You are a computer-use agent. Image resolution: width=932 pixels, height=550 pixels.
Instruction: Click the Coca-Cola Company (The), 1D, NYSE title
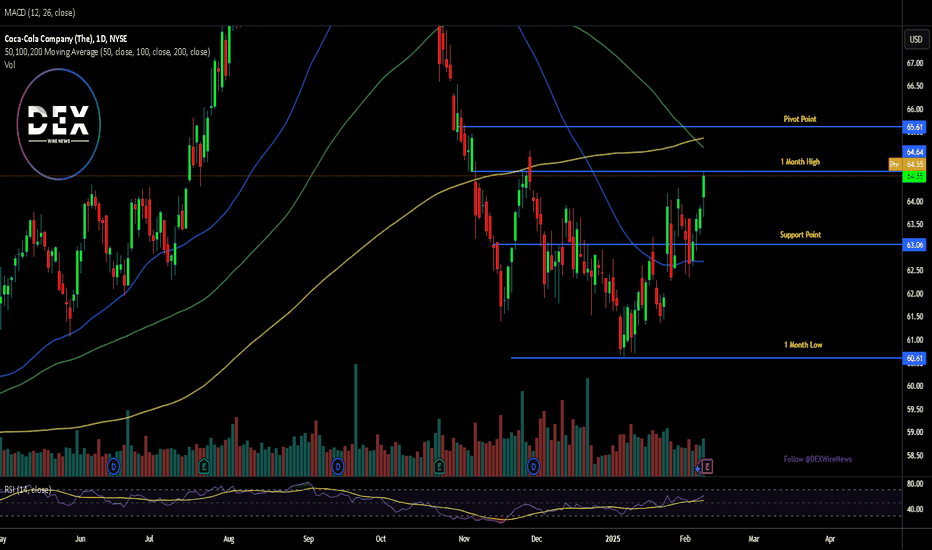pos(66,39)
